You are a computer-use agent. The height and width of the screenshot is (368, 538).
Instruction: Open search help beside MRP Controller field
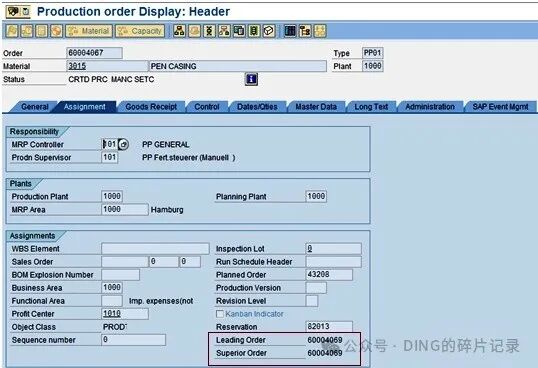click(123, 144)
